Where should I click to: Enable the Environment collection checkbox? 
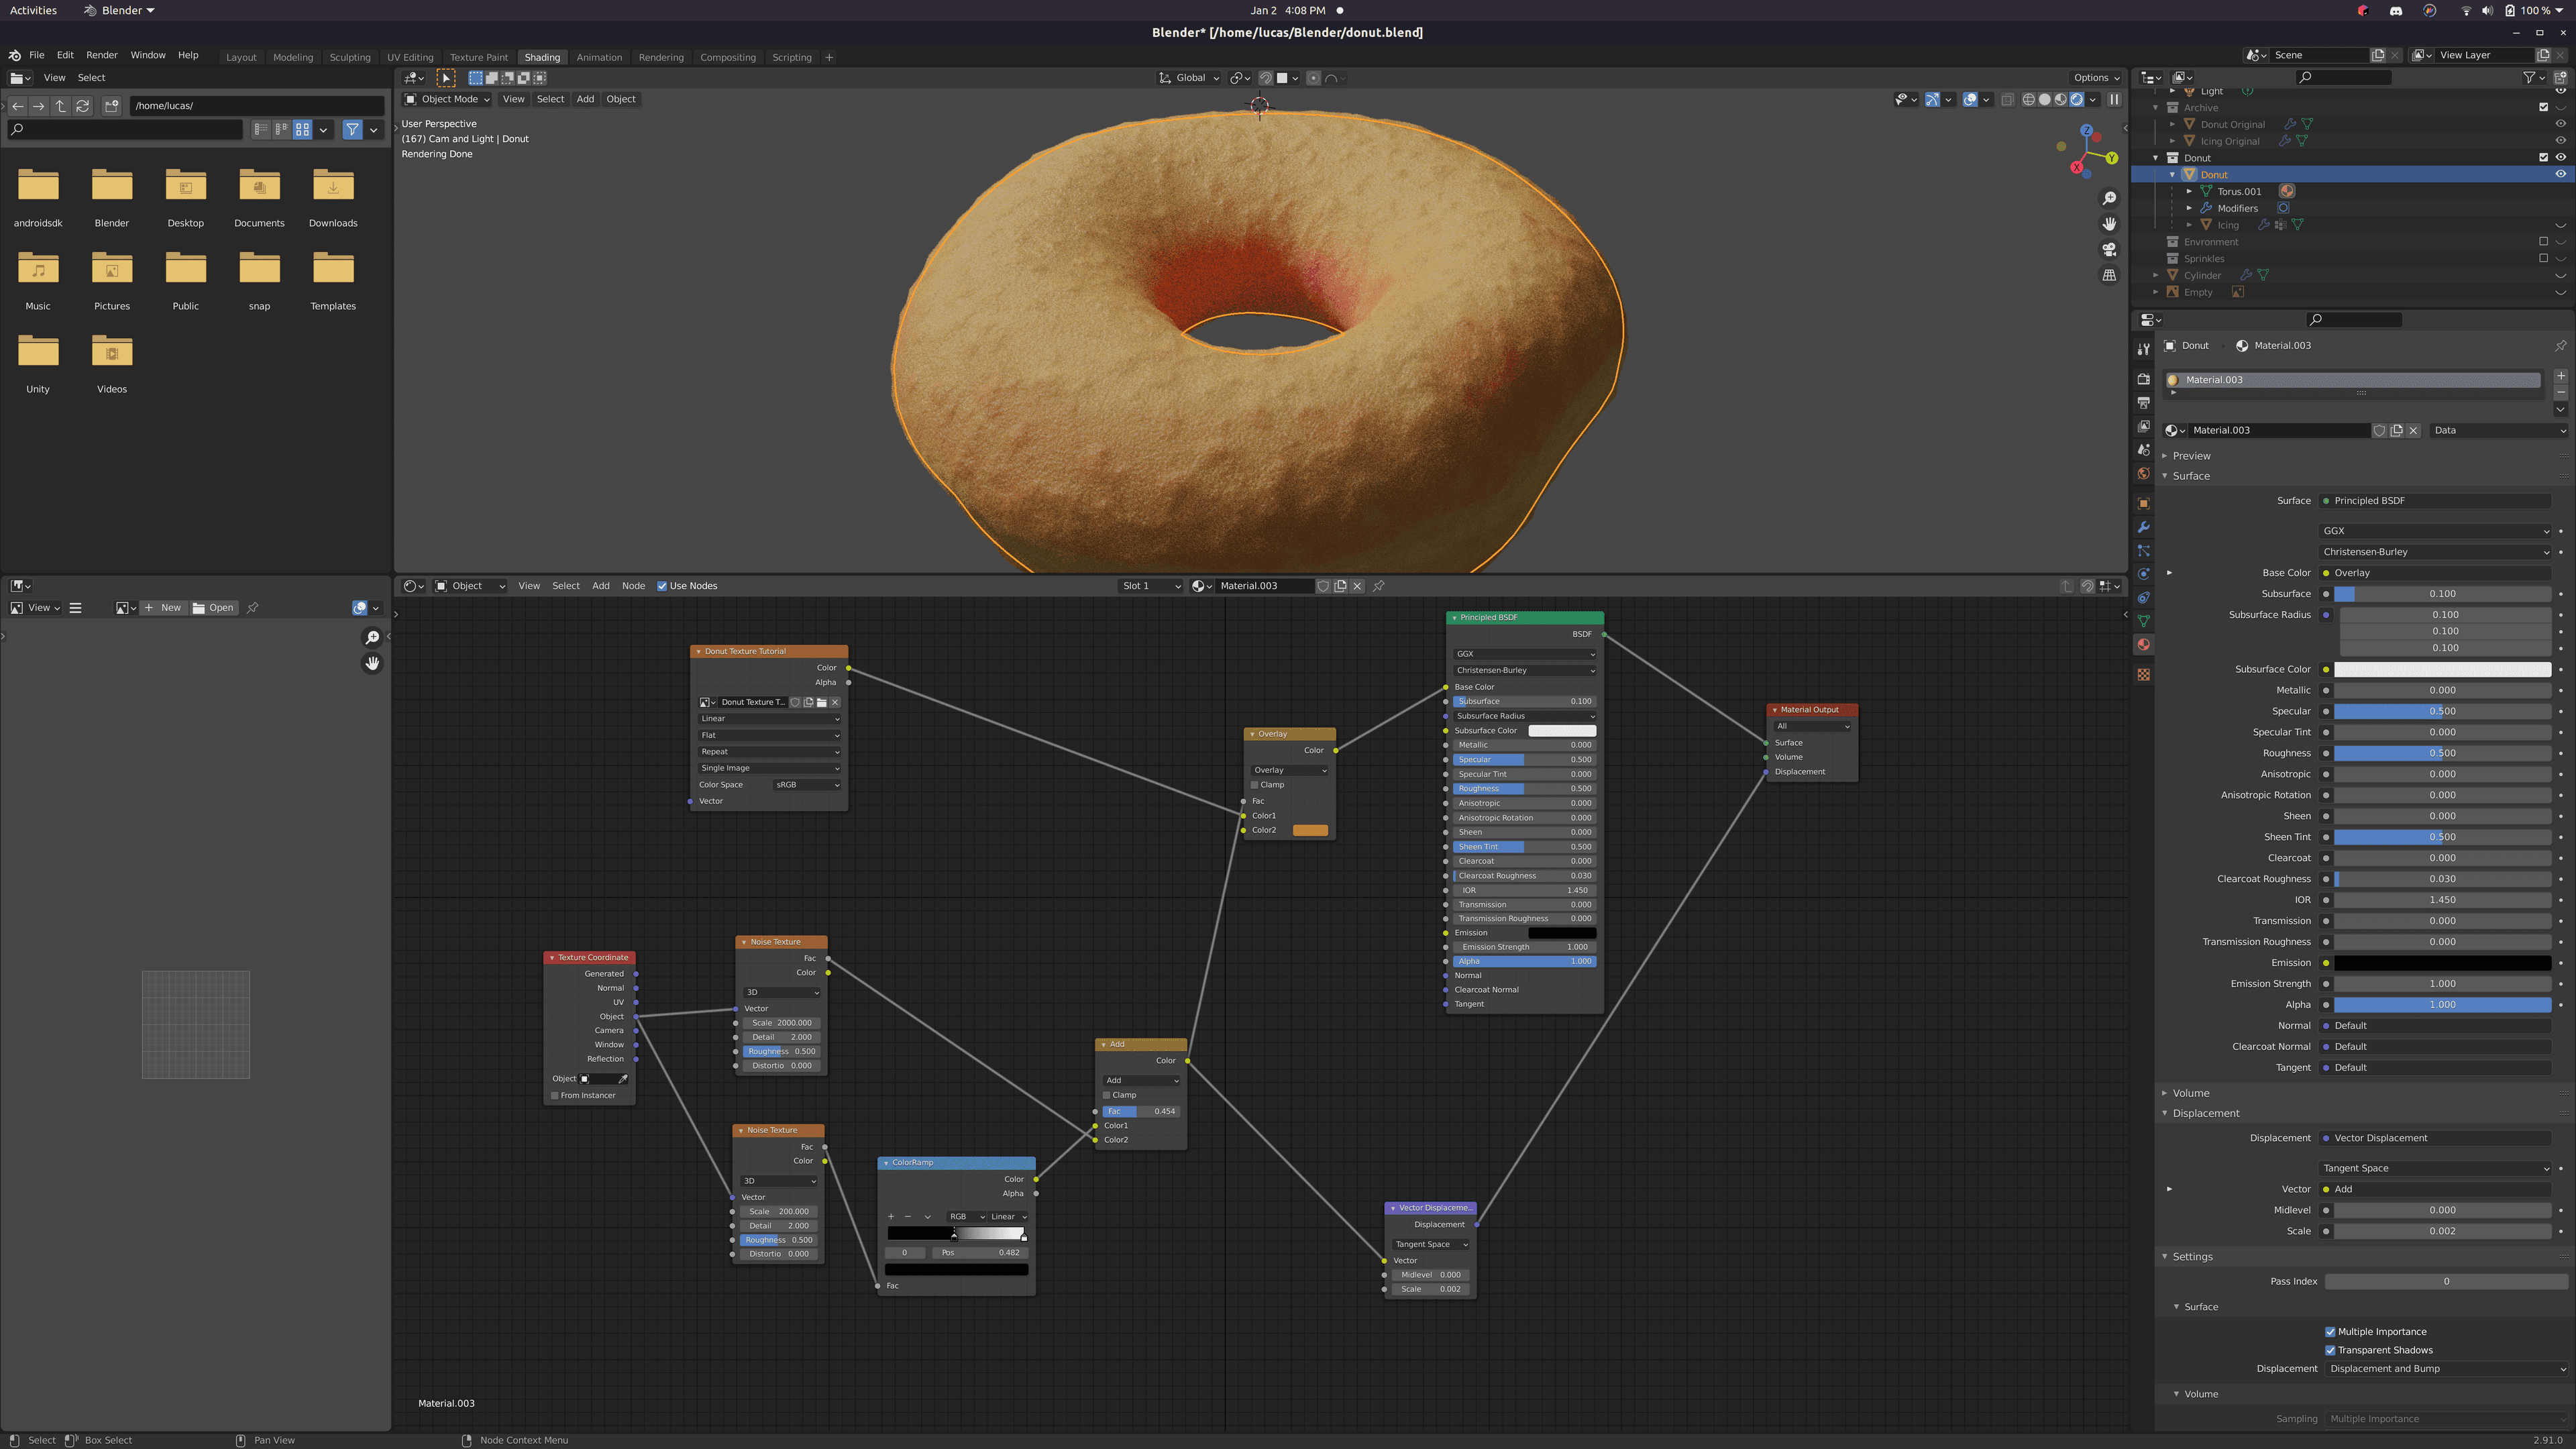(2543, 242)
